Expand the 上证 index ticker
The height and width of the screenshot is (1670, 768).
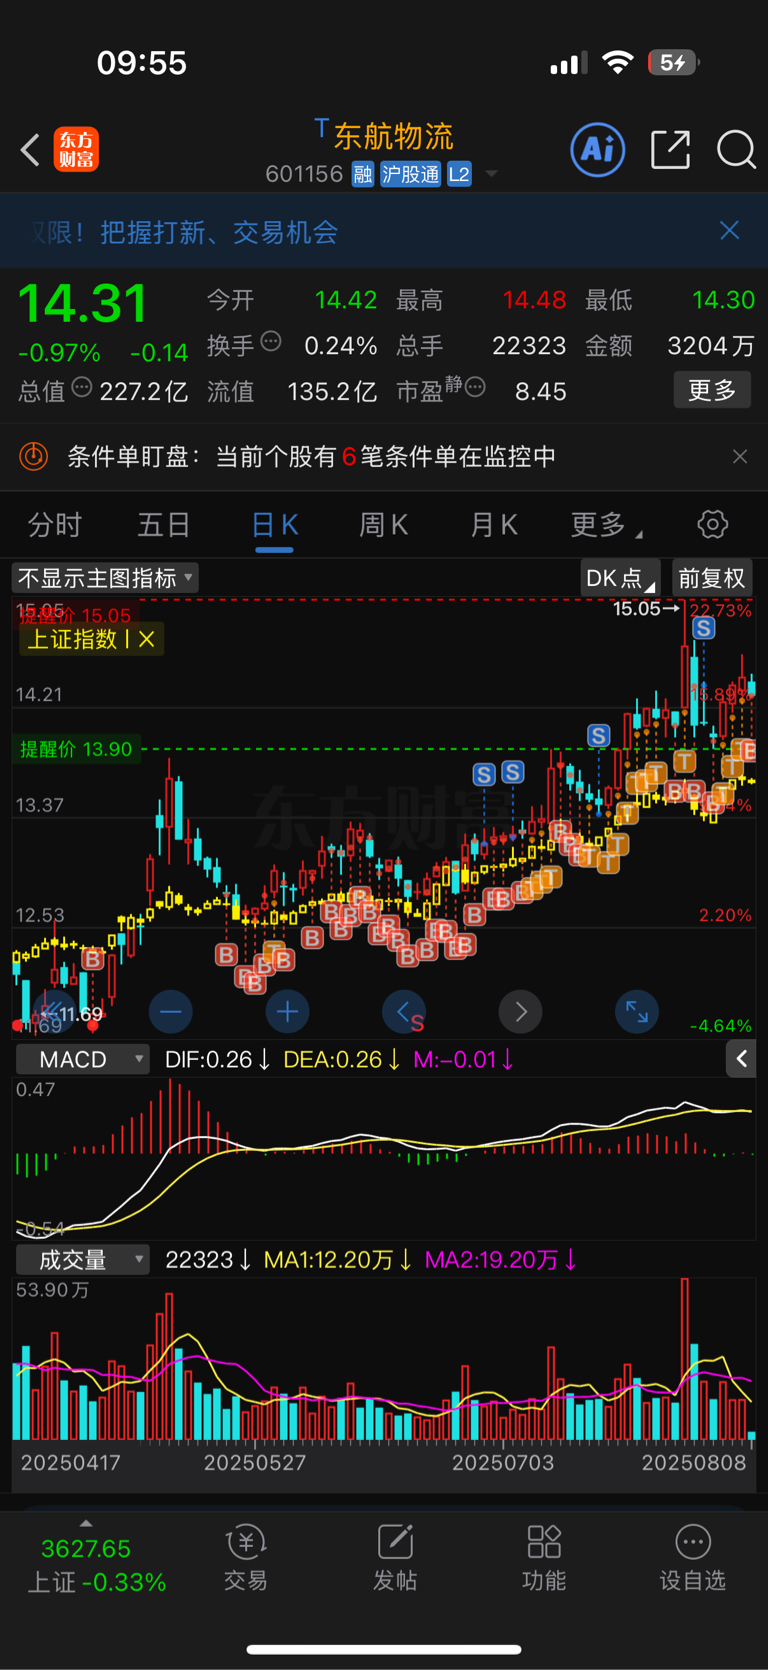point(86,1524)
